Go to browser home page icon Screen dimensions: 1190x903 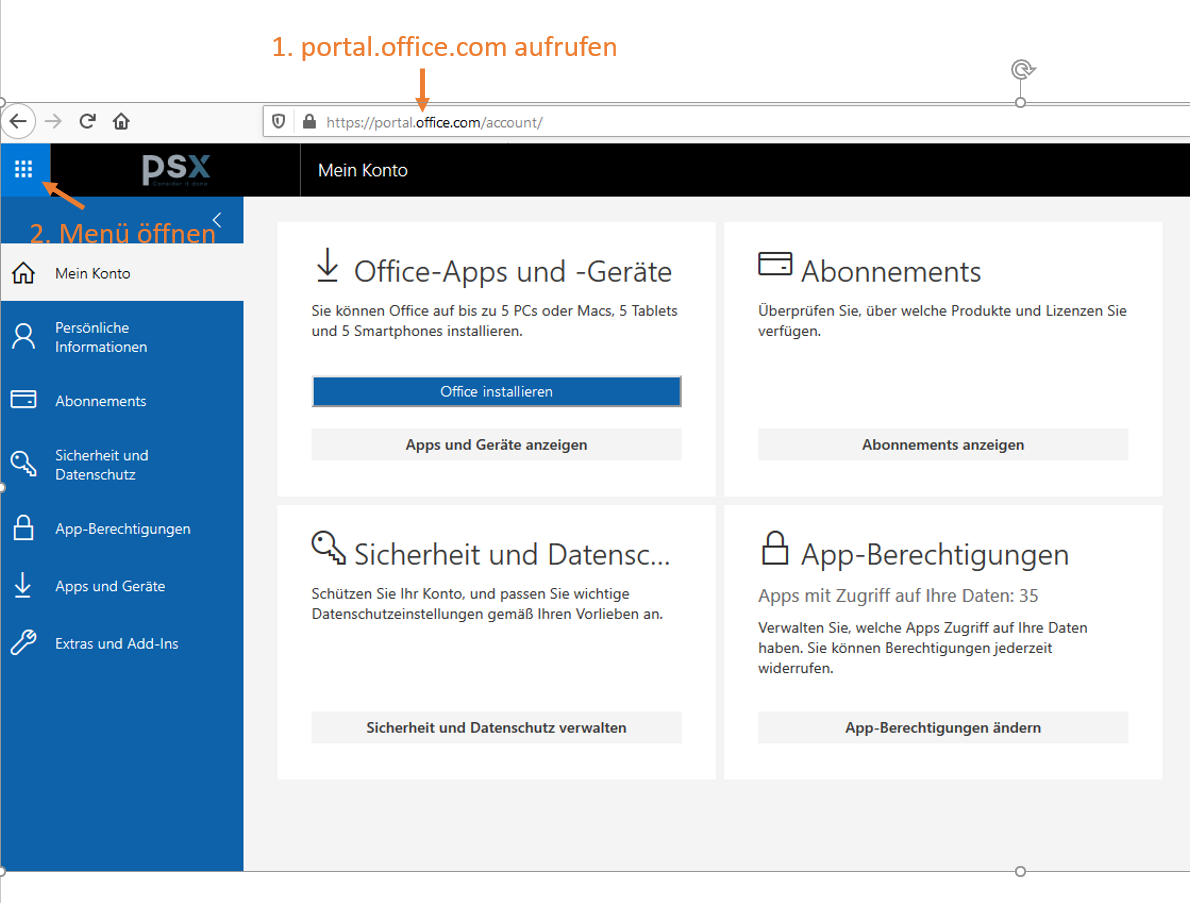pyautogui.click(x=121, y=121)
